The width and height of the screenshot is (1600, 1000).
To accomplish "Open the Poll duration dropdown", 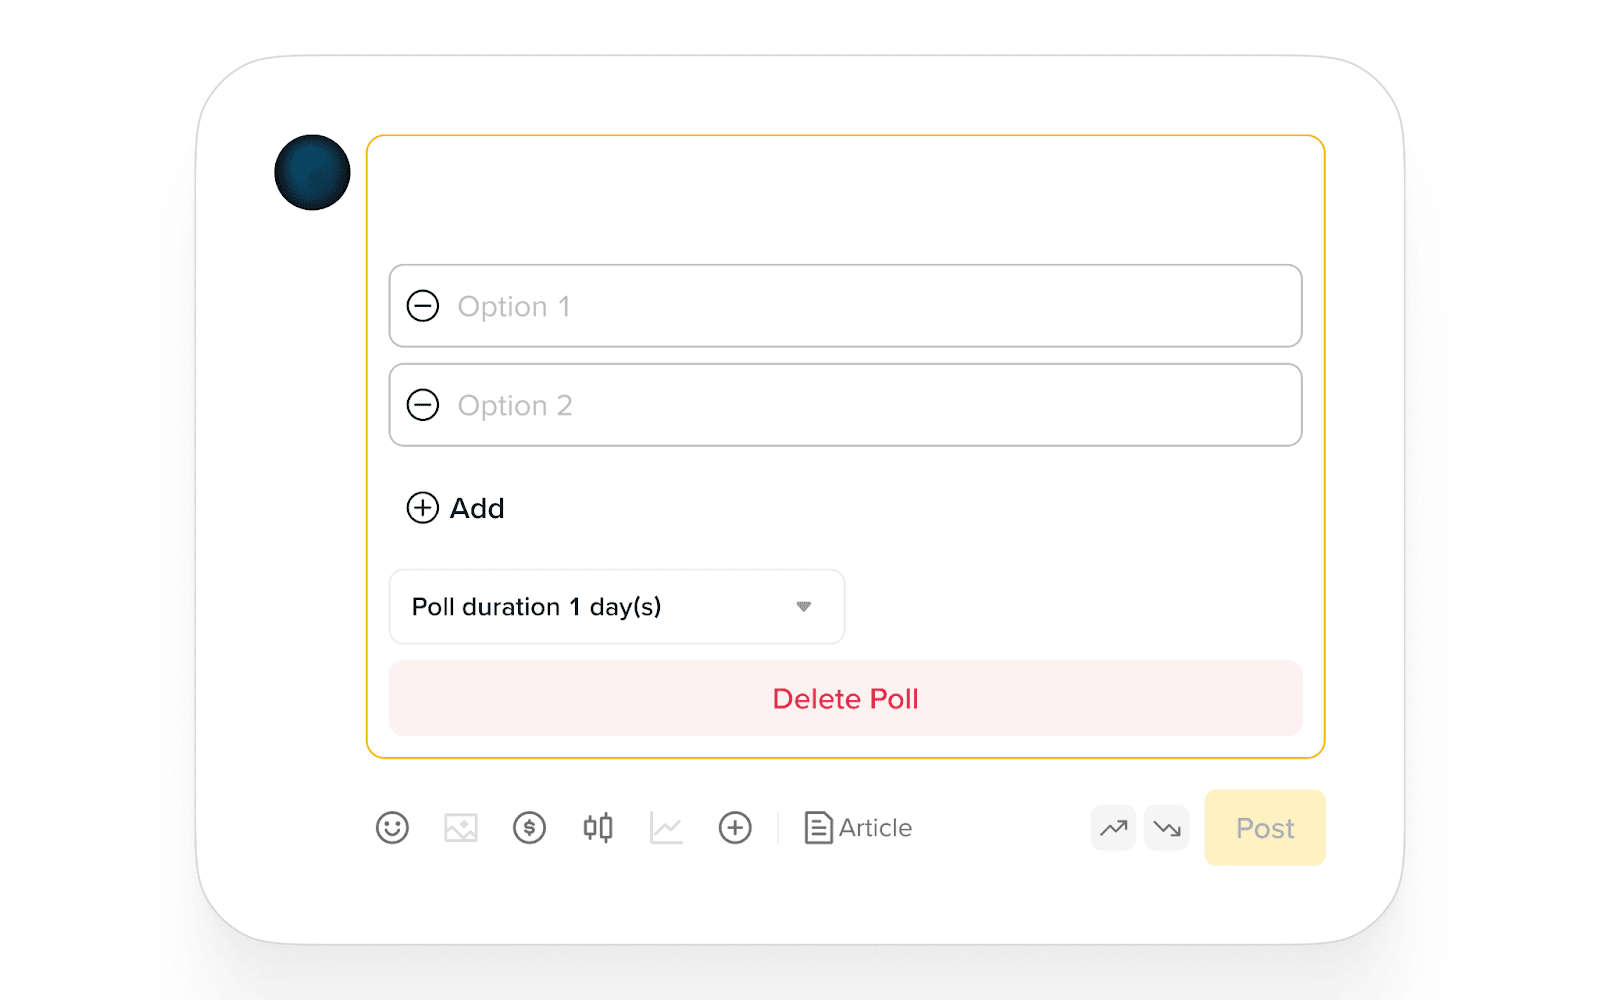I will click(600, 607).
